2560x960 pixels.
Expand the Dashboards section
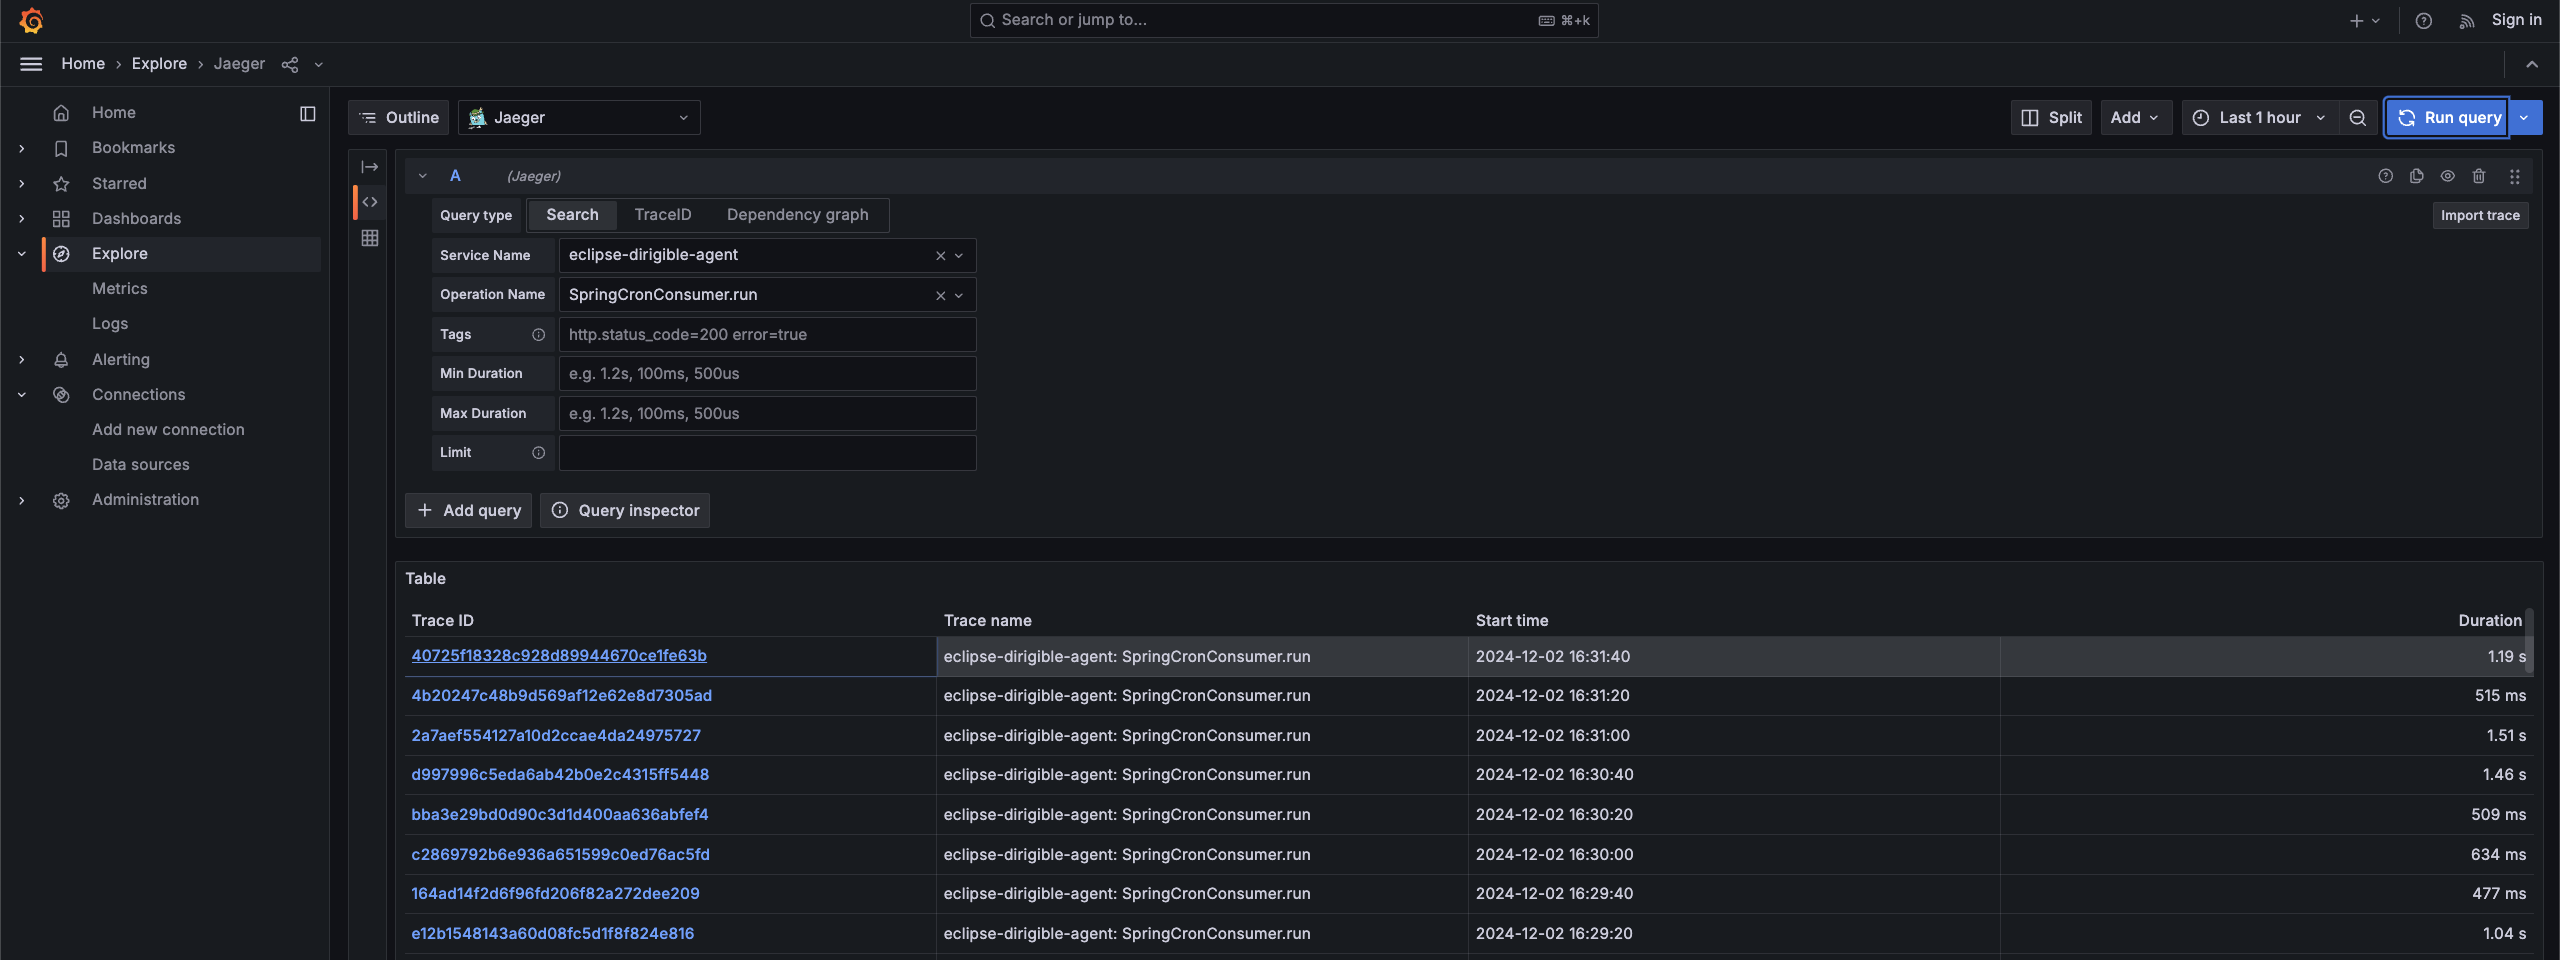22,219
